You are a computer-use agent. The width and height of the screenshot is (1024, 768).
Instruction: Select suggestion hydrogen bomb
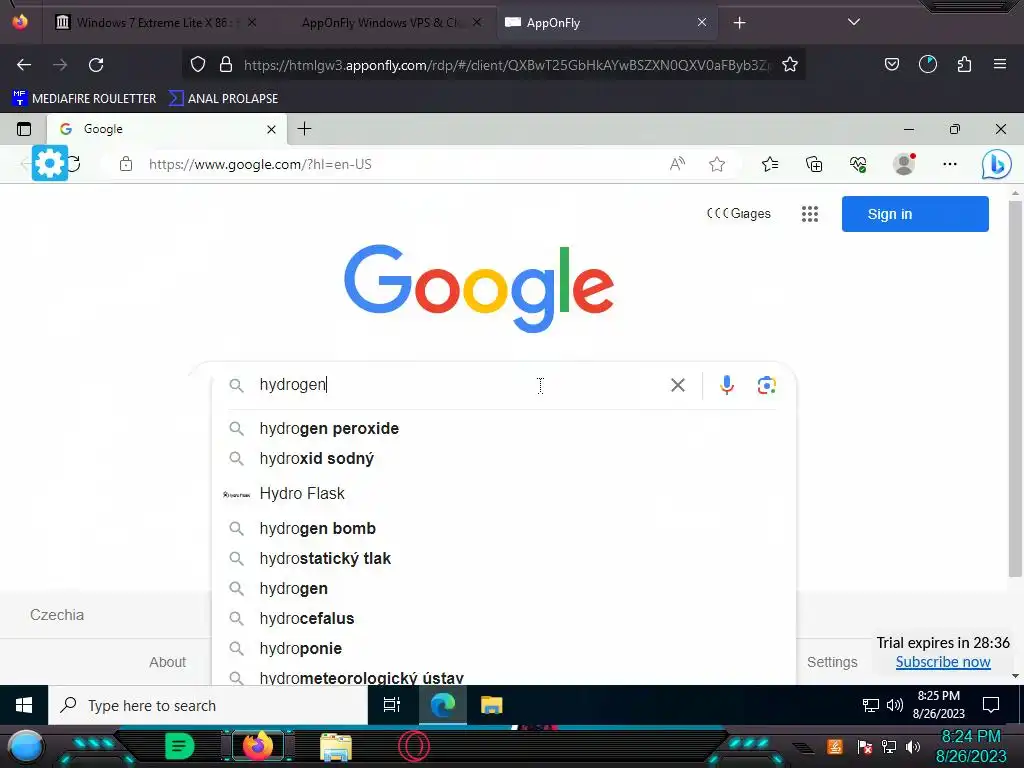pyautogui.click(x=503, y=528)
